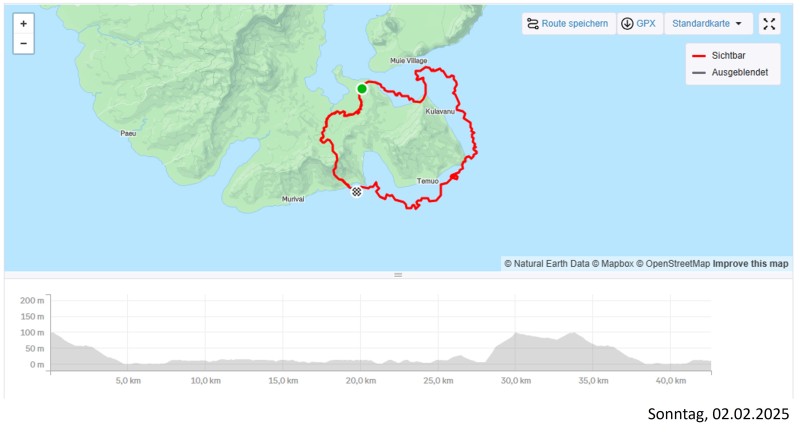Click the Temuo place label
Screen dimensions: 800x434
point(427,181)
